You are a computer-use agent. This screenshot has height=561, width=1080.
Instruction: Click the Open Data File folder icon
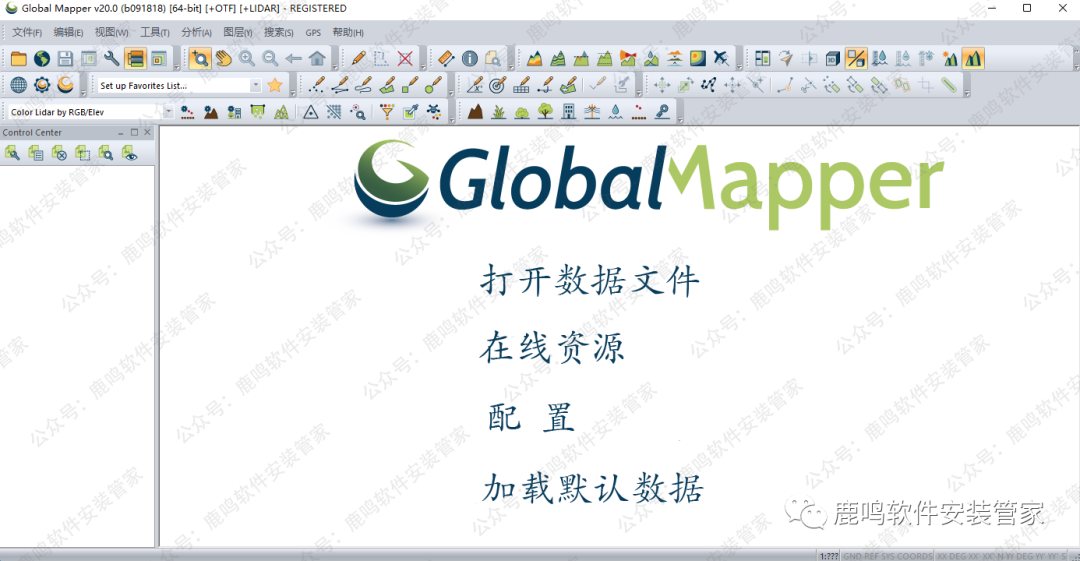click(18, 59)
